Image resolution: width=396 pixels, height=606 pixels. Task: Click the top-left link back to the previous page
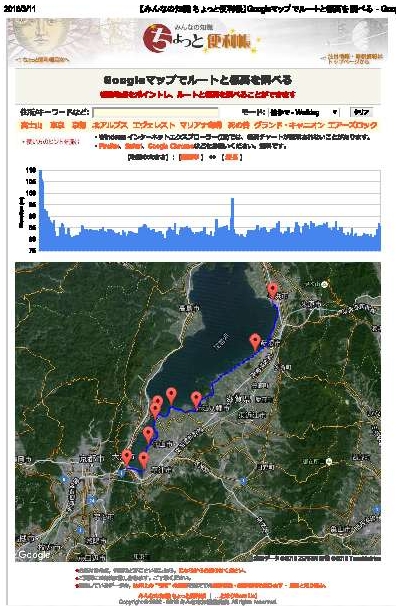click(43, 60)
